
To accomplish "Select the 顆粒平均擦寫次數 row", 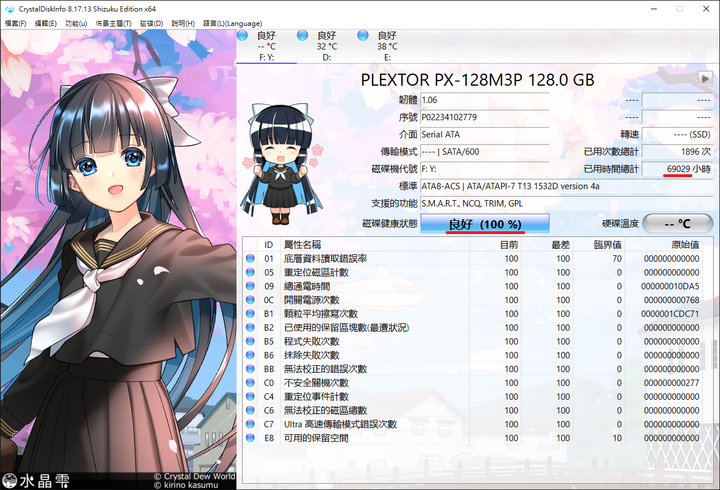I will tap(473, 314).
